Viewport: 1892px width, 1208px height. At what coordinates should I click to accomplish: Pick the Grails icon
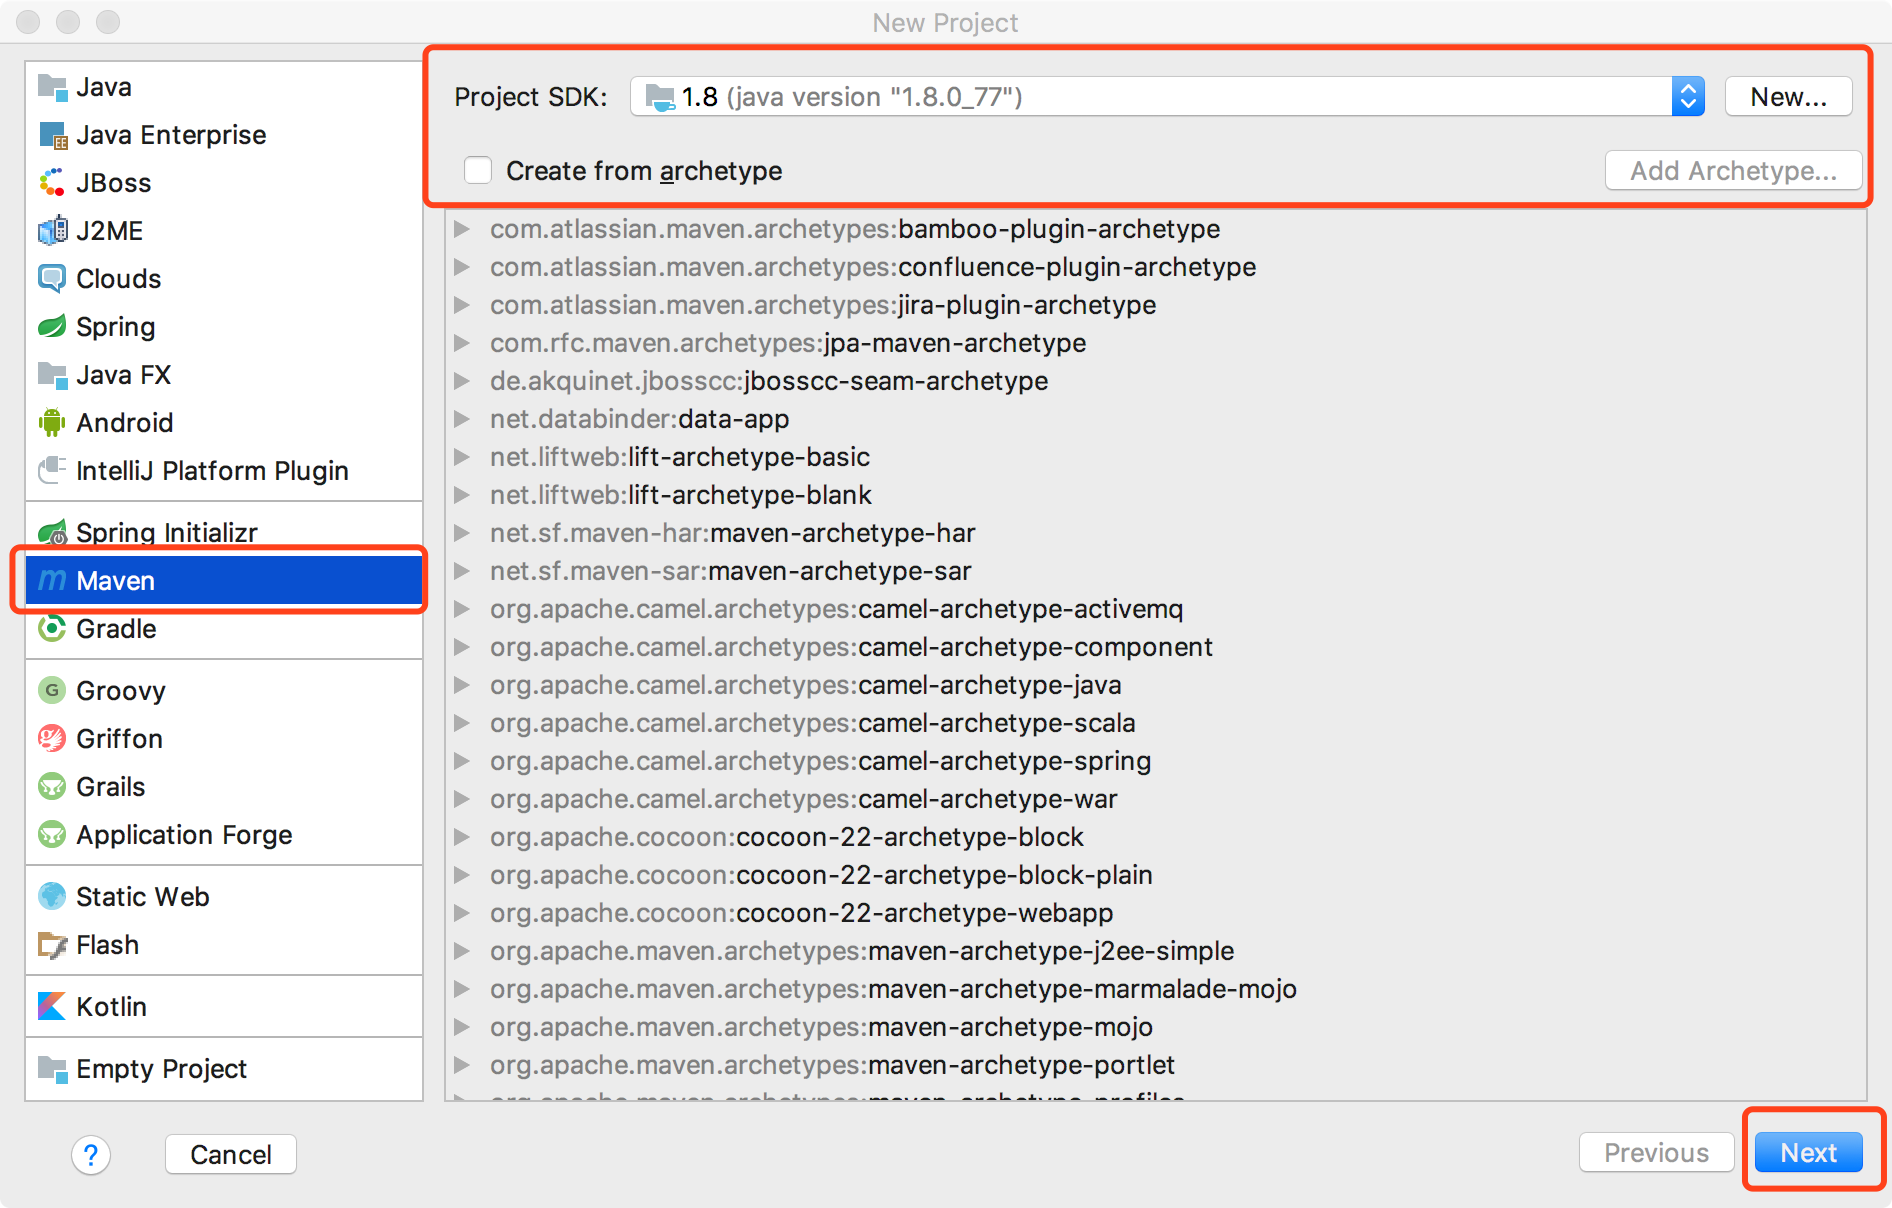pyautogui.click(x=52, y=787)
